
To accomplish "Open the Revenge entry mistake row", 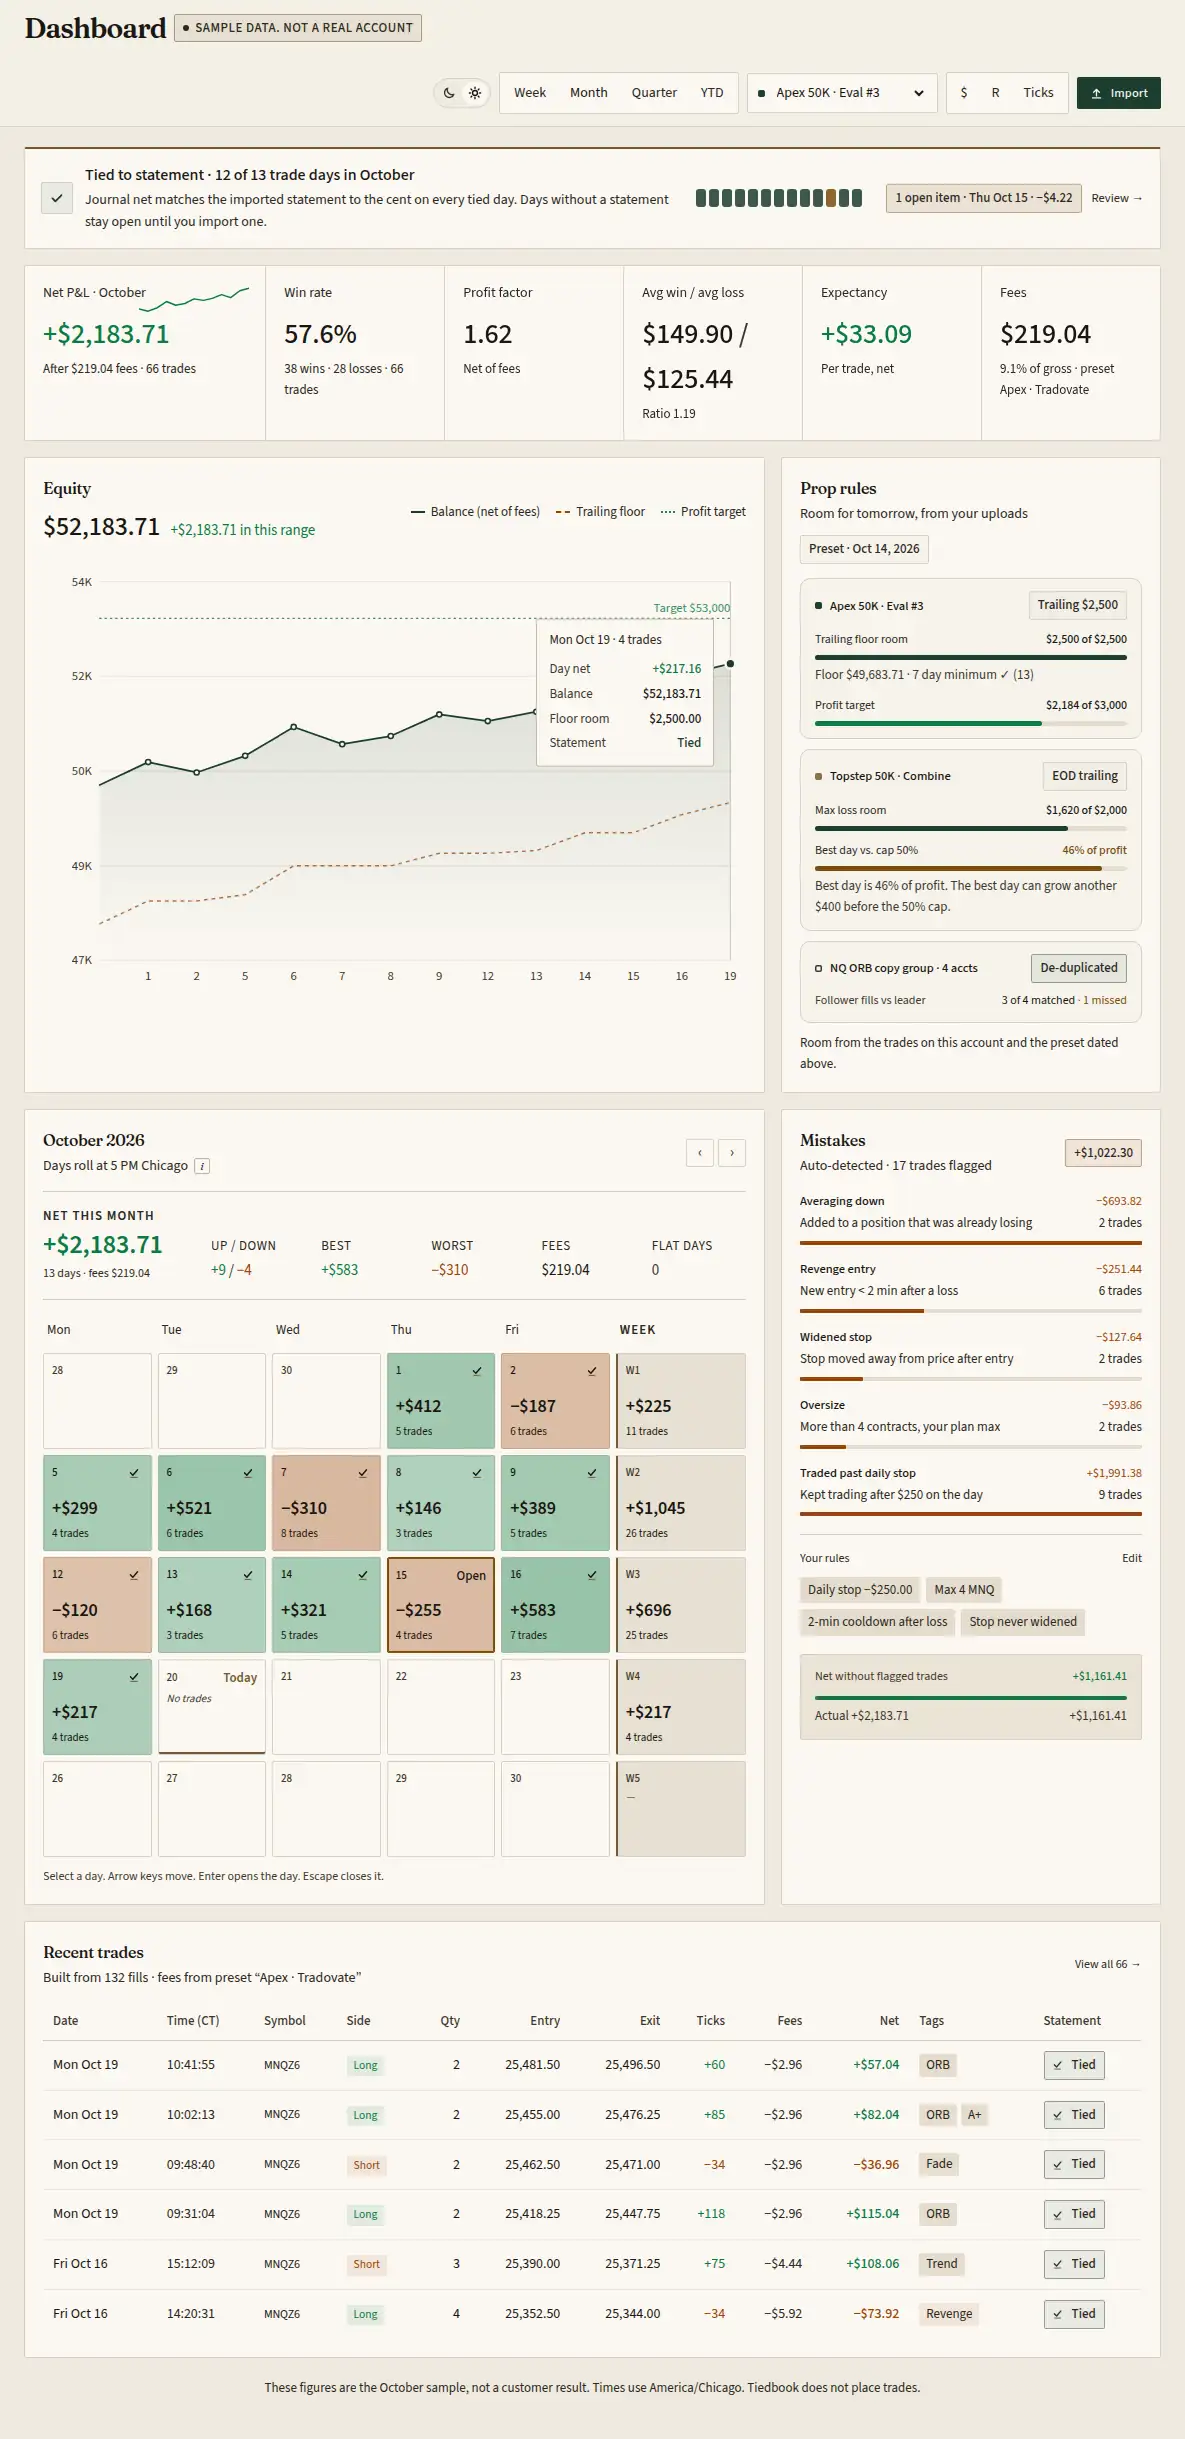I will click(x=971, y=1286).
